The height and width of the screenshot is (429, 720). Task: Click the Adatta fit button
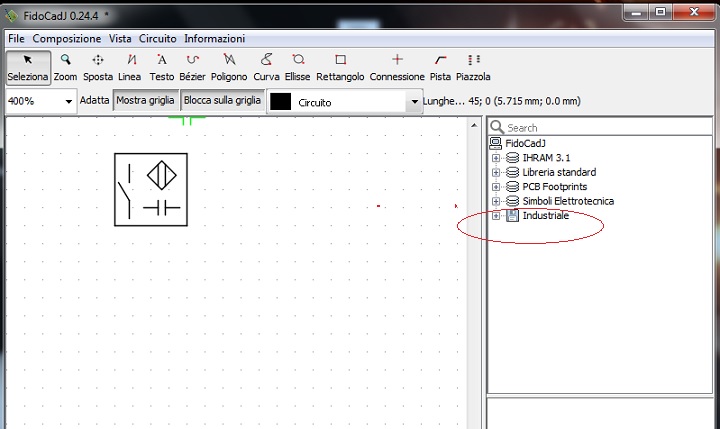(x=95, y=101)
